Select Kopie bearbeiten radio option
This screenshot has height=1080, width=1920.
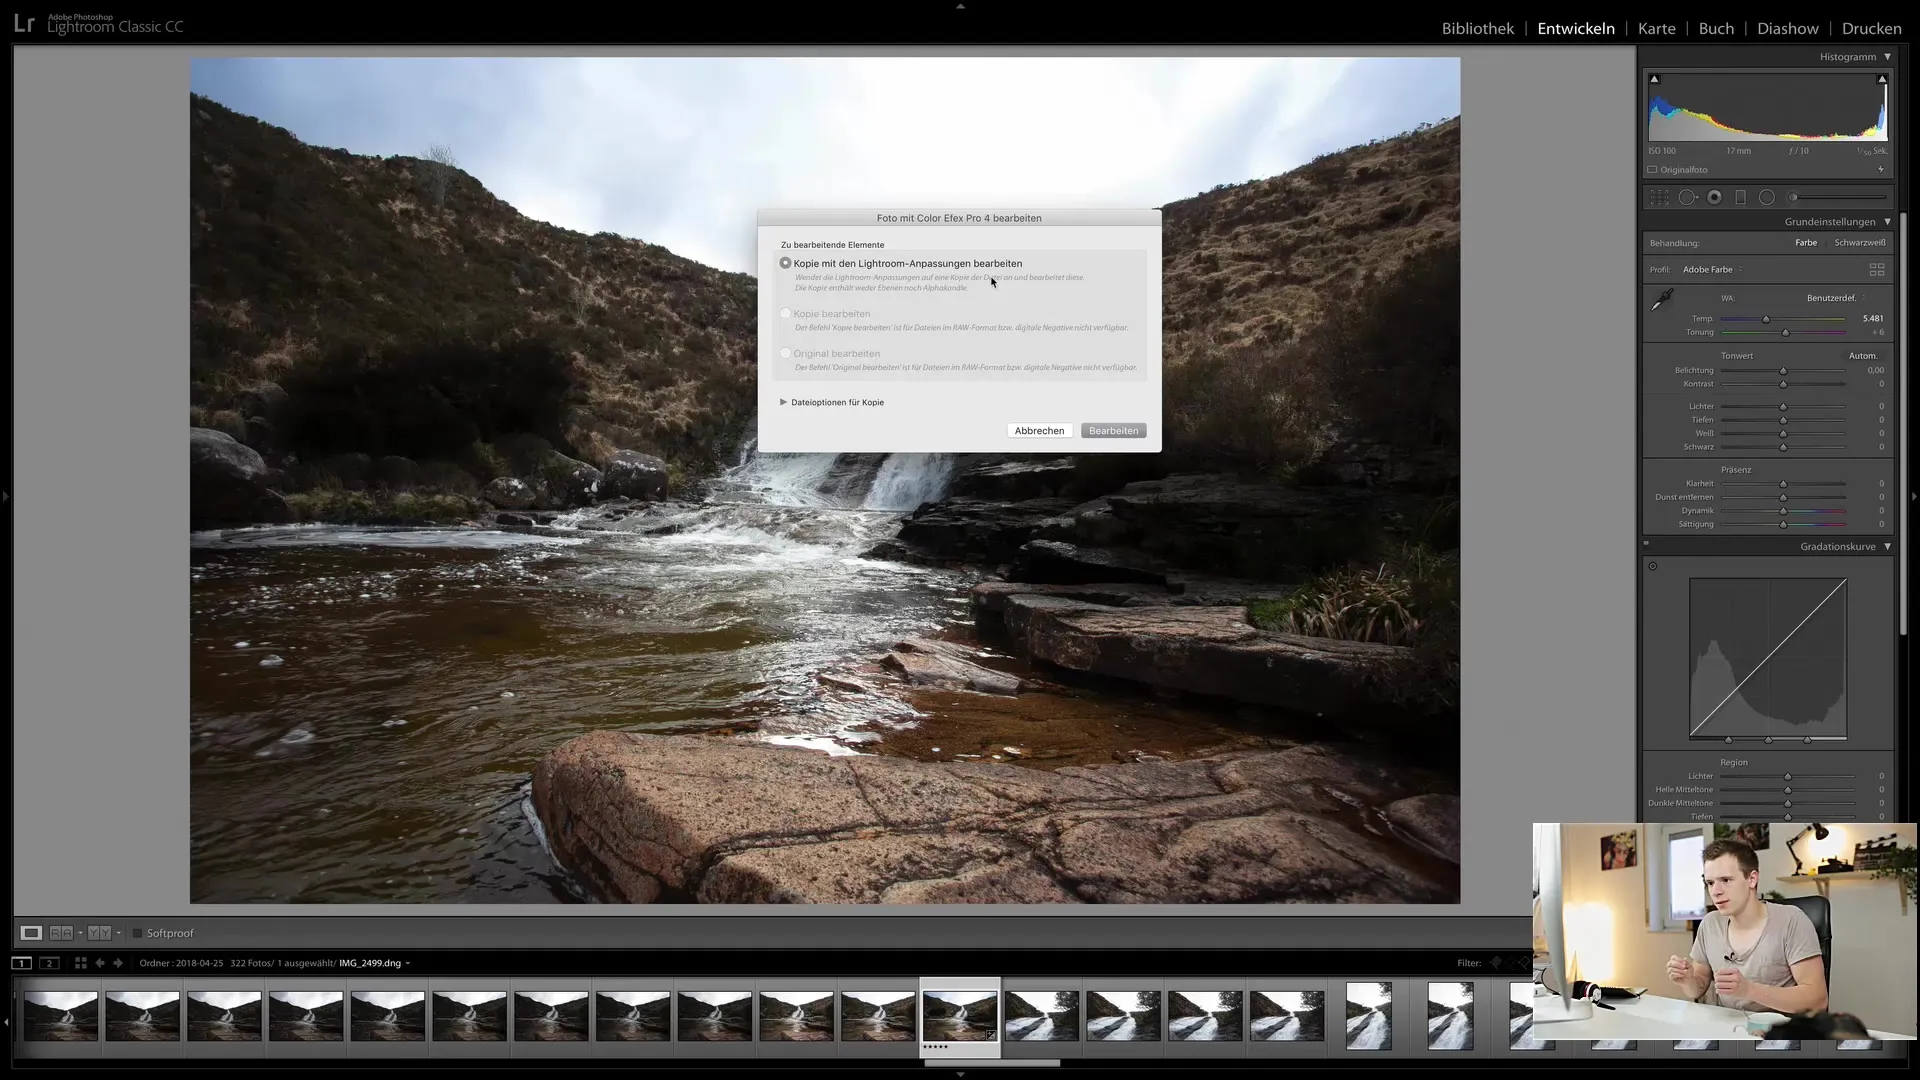(x=785, y=313)
